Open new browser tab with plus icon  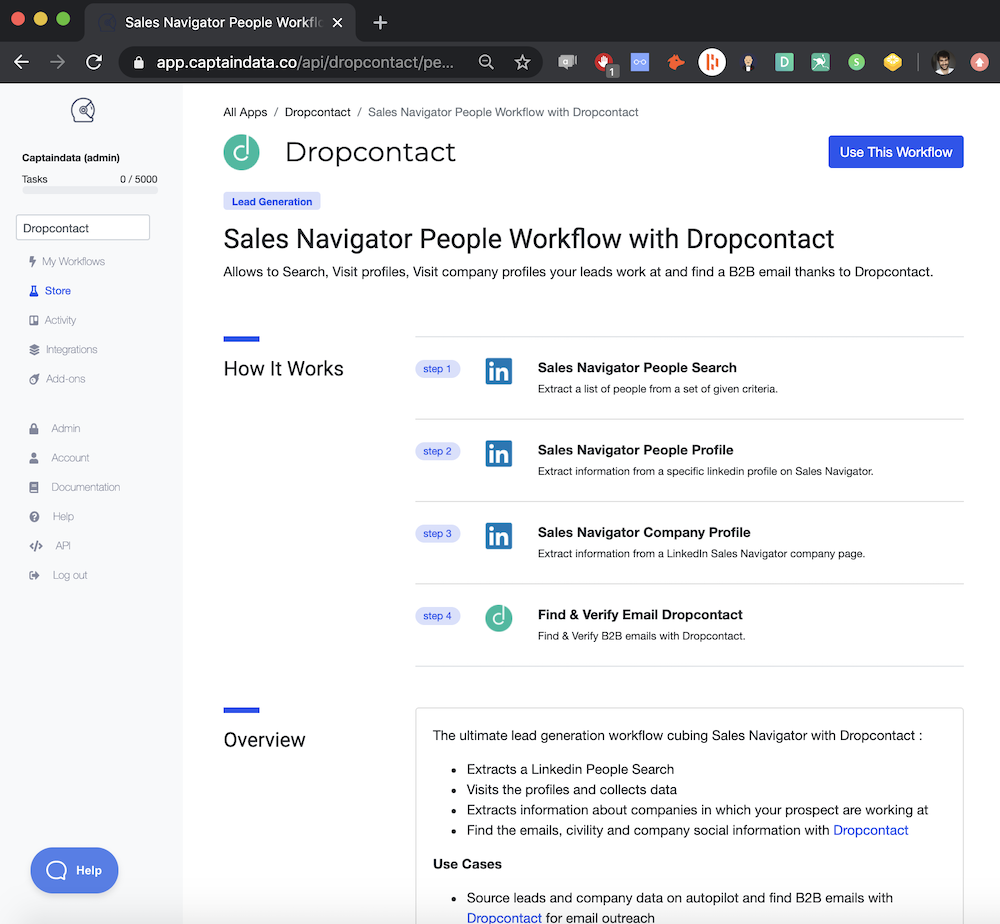coord(380,22)
